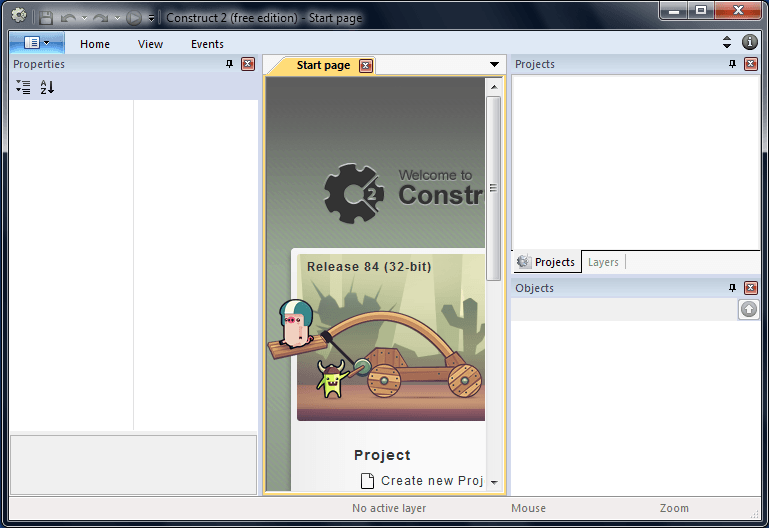The image size is (769, 528).
Task: Click the Construct 2 gear logo
Action: 354,193
